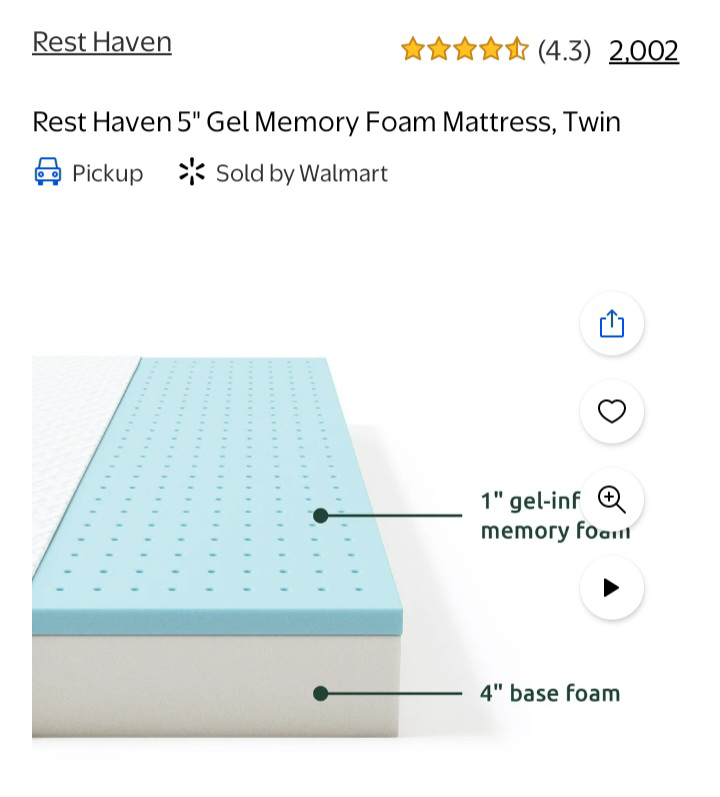The height and width of the screenshot is (797, 720).
Task: Click the 4" base foam label
Action: click(x=550, y=693)
